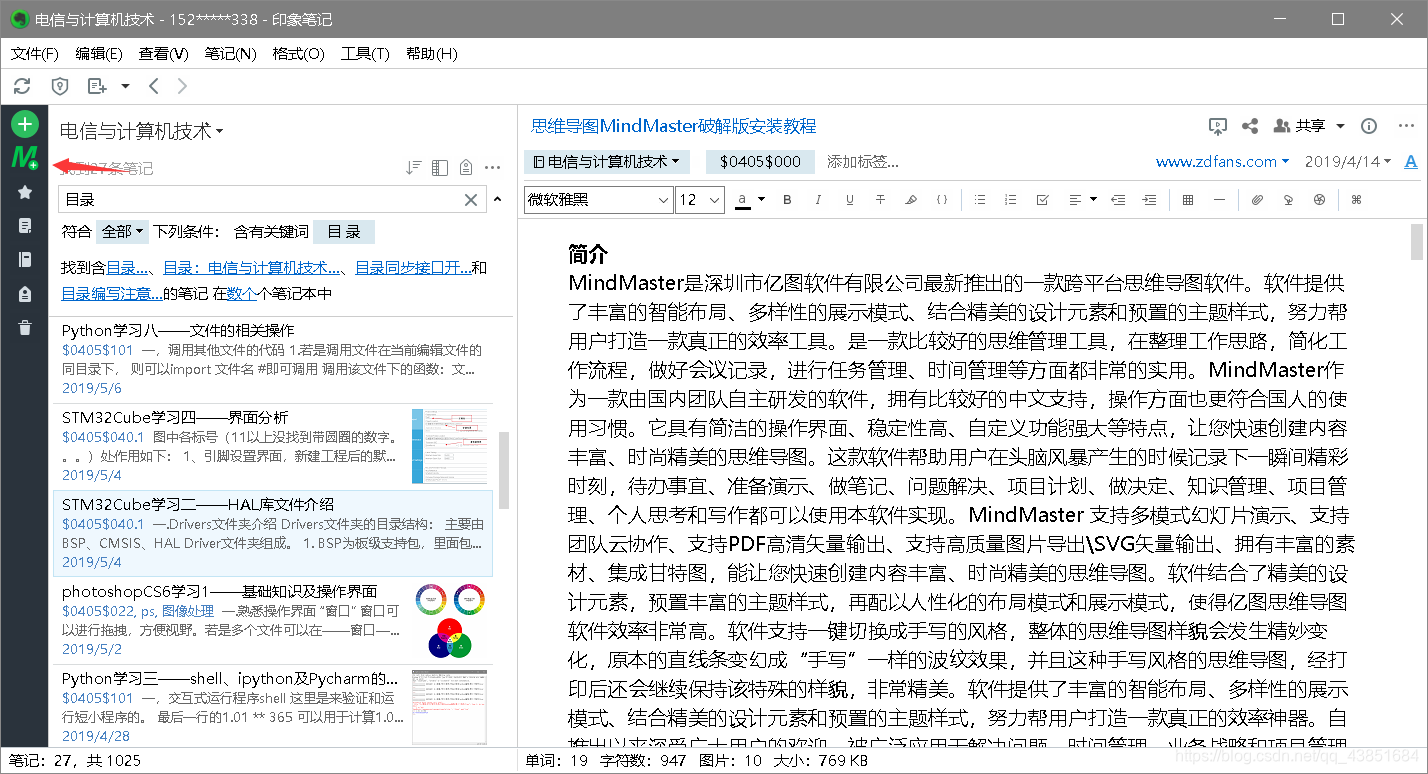Open the 查看(V) menu
This screenshot has height=774, width=1428.
tap(163, 53)
